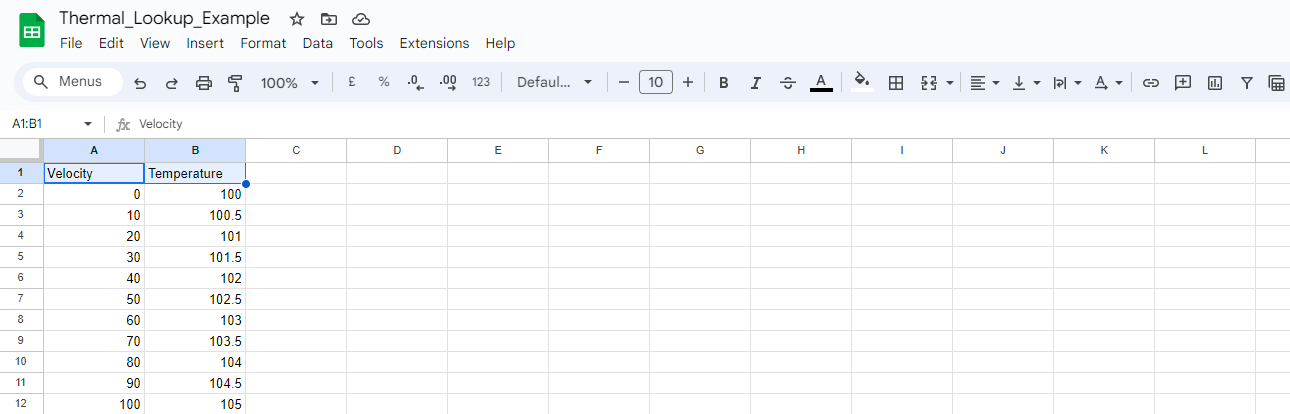The height and width of the screenshot is (414, 1290).
Task: Toggle strikethrough formatting
Action: [x=788, y=83]
